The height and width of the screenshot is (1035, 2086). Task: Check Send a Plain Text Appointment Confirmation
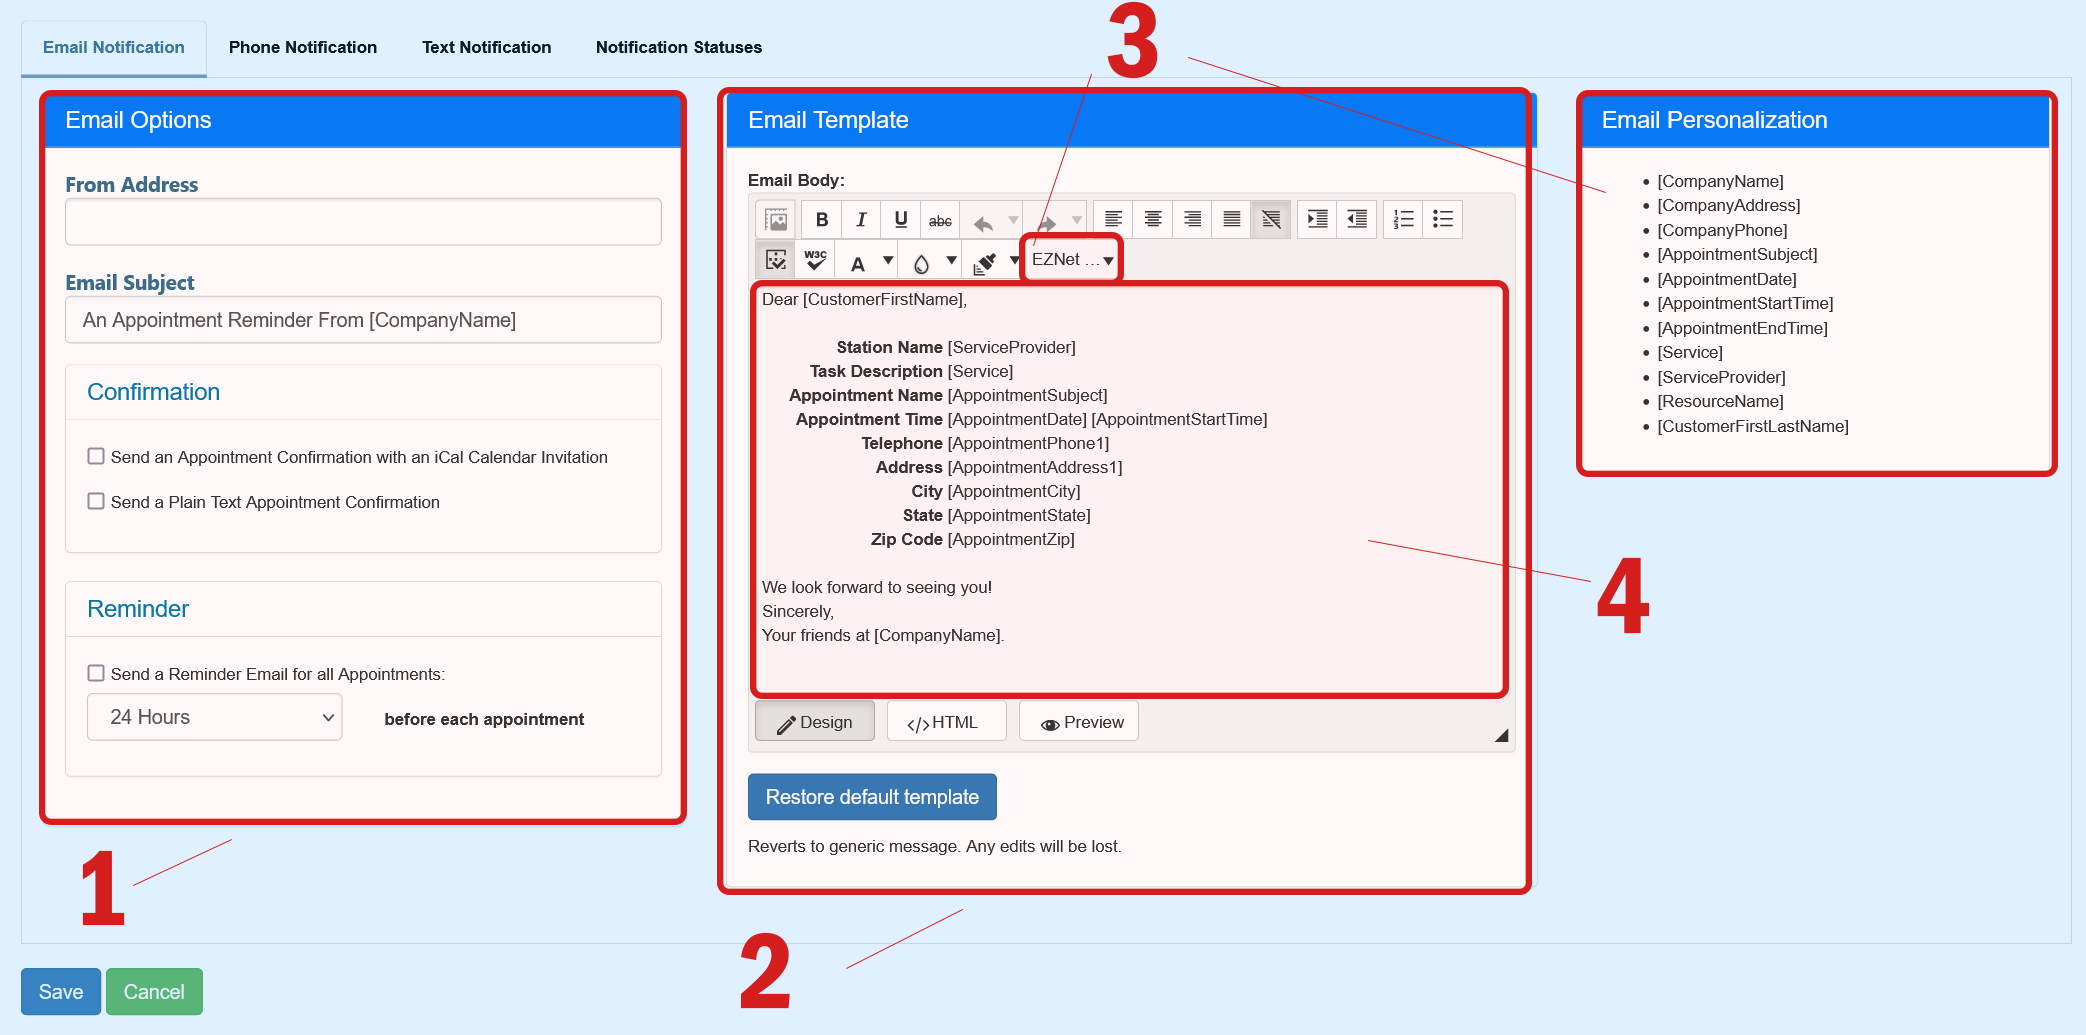point(96,501)
